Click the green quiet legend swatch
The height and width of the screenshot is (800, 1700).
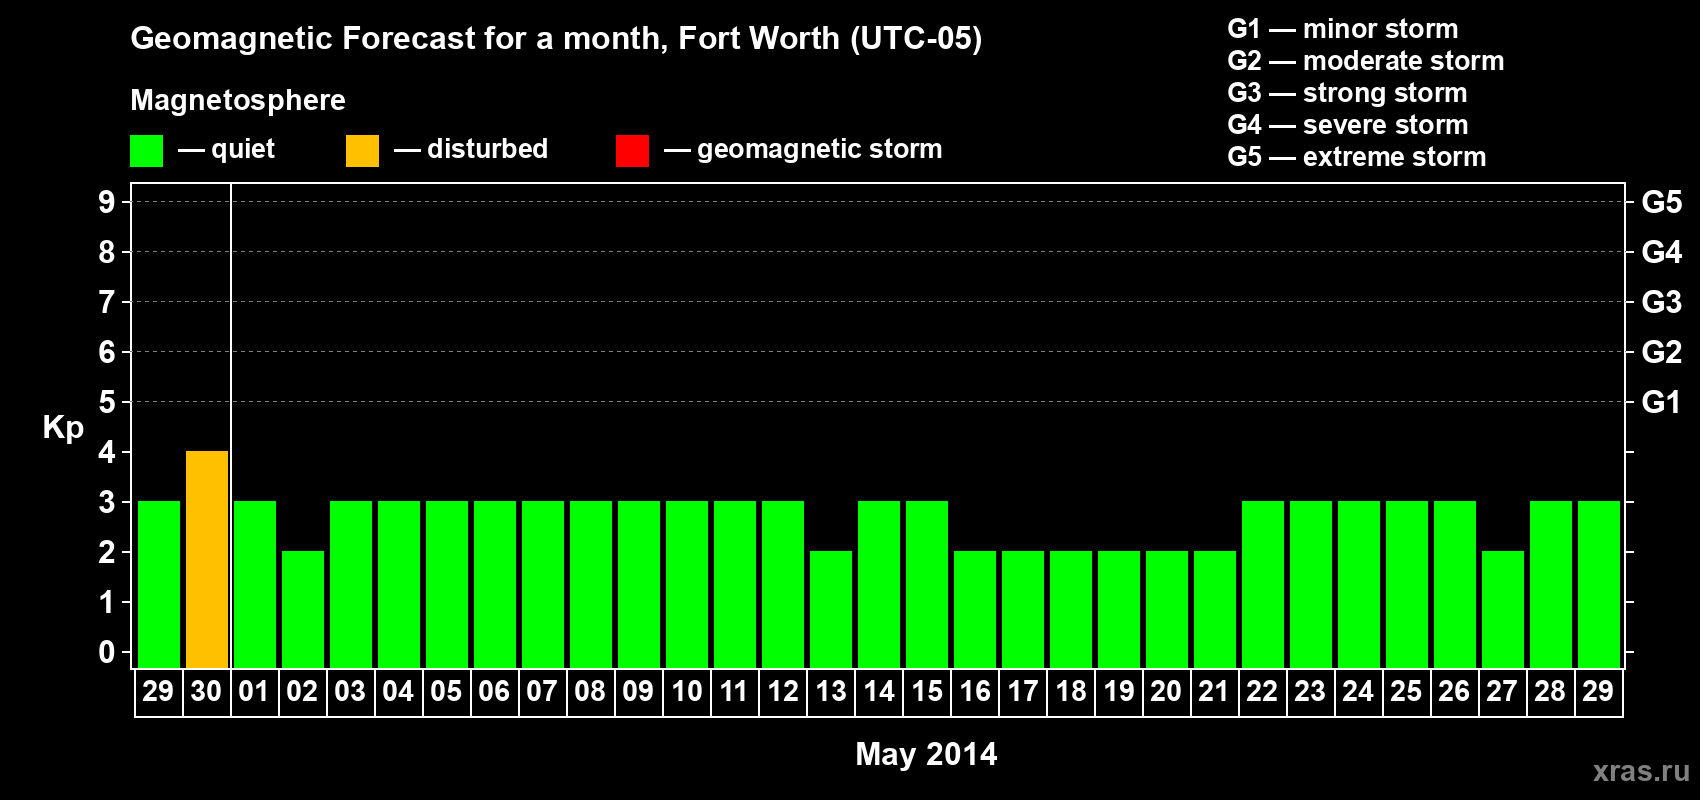point(146,151)
